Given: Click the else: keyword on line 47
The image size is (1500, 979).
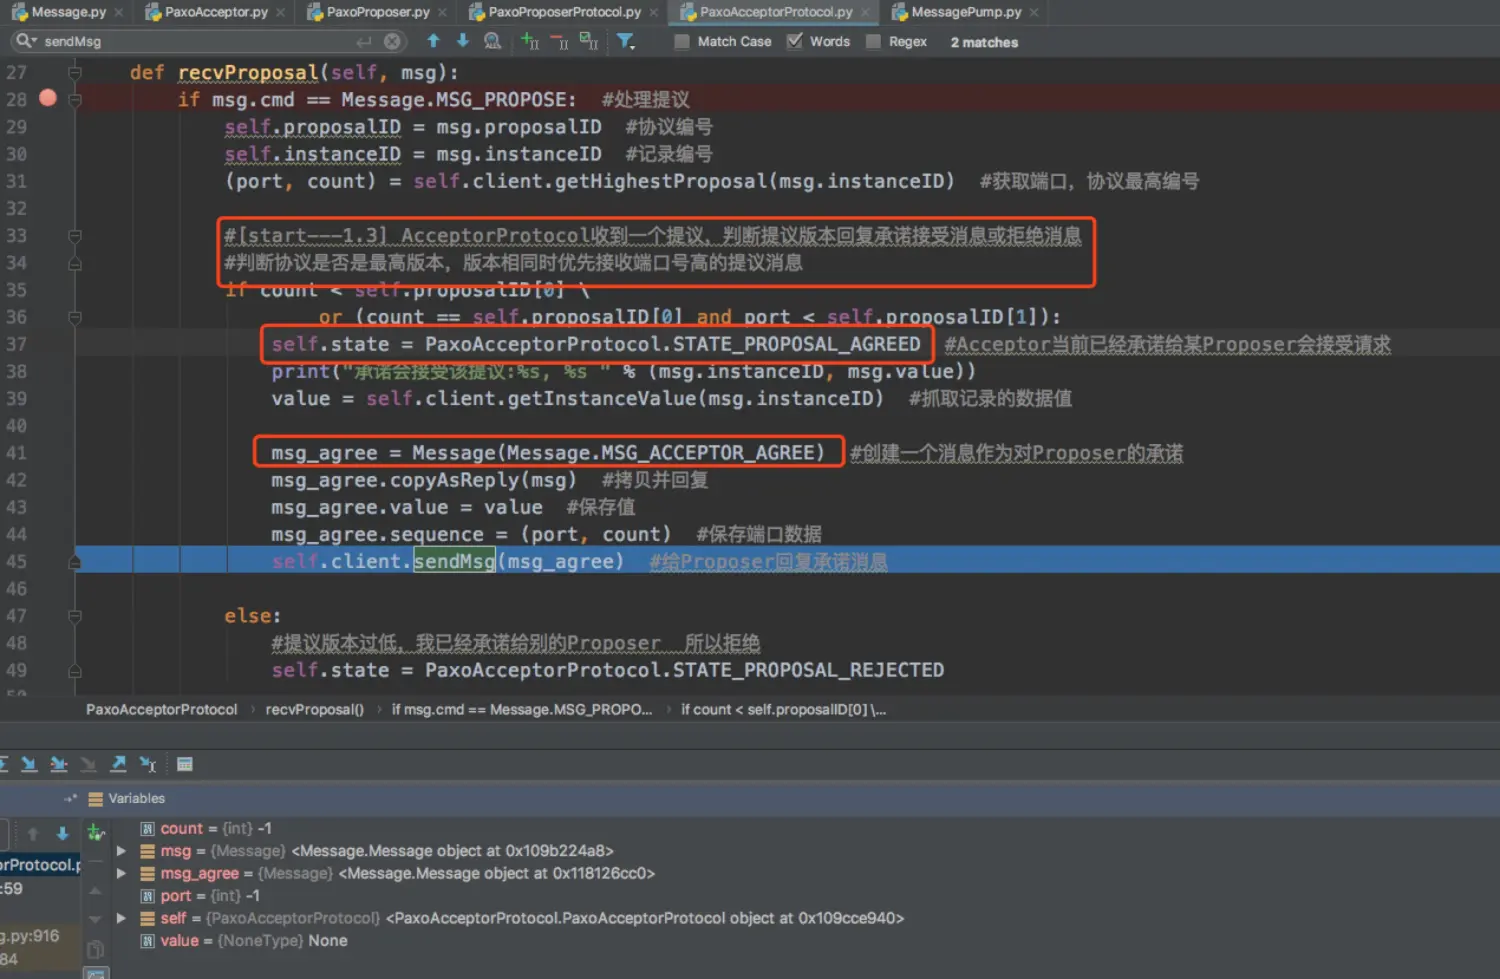Looking at the screenshot, I should [x=252, y=616].
